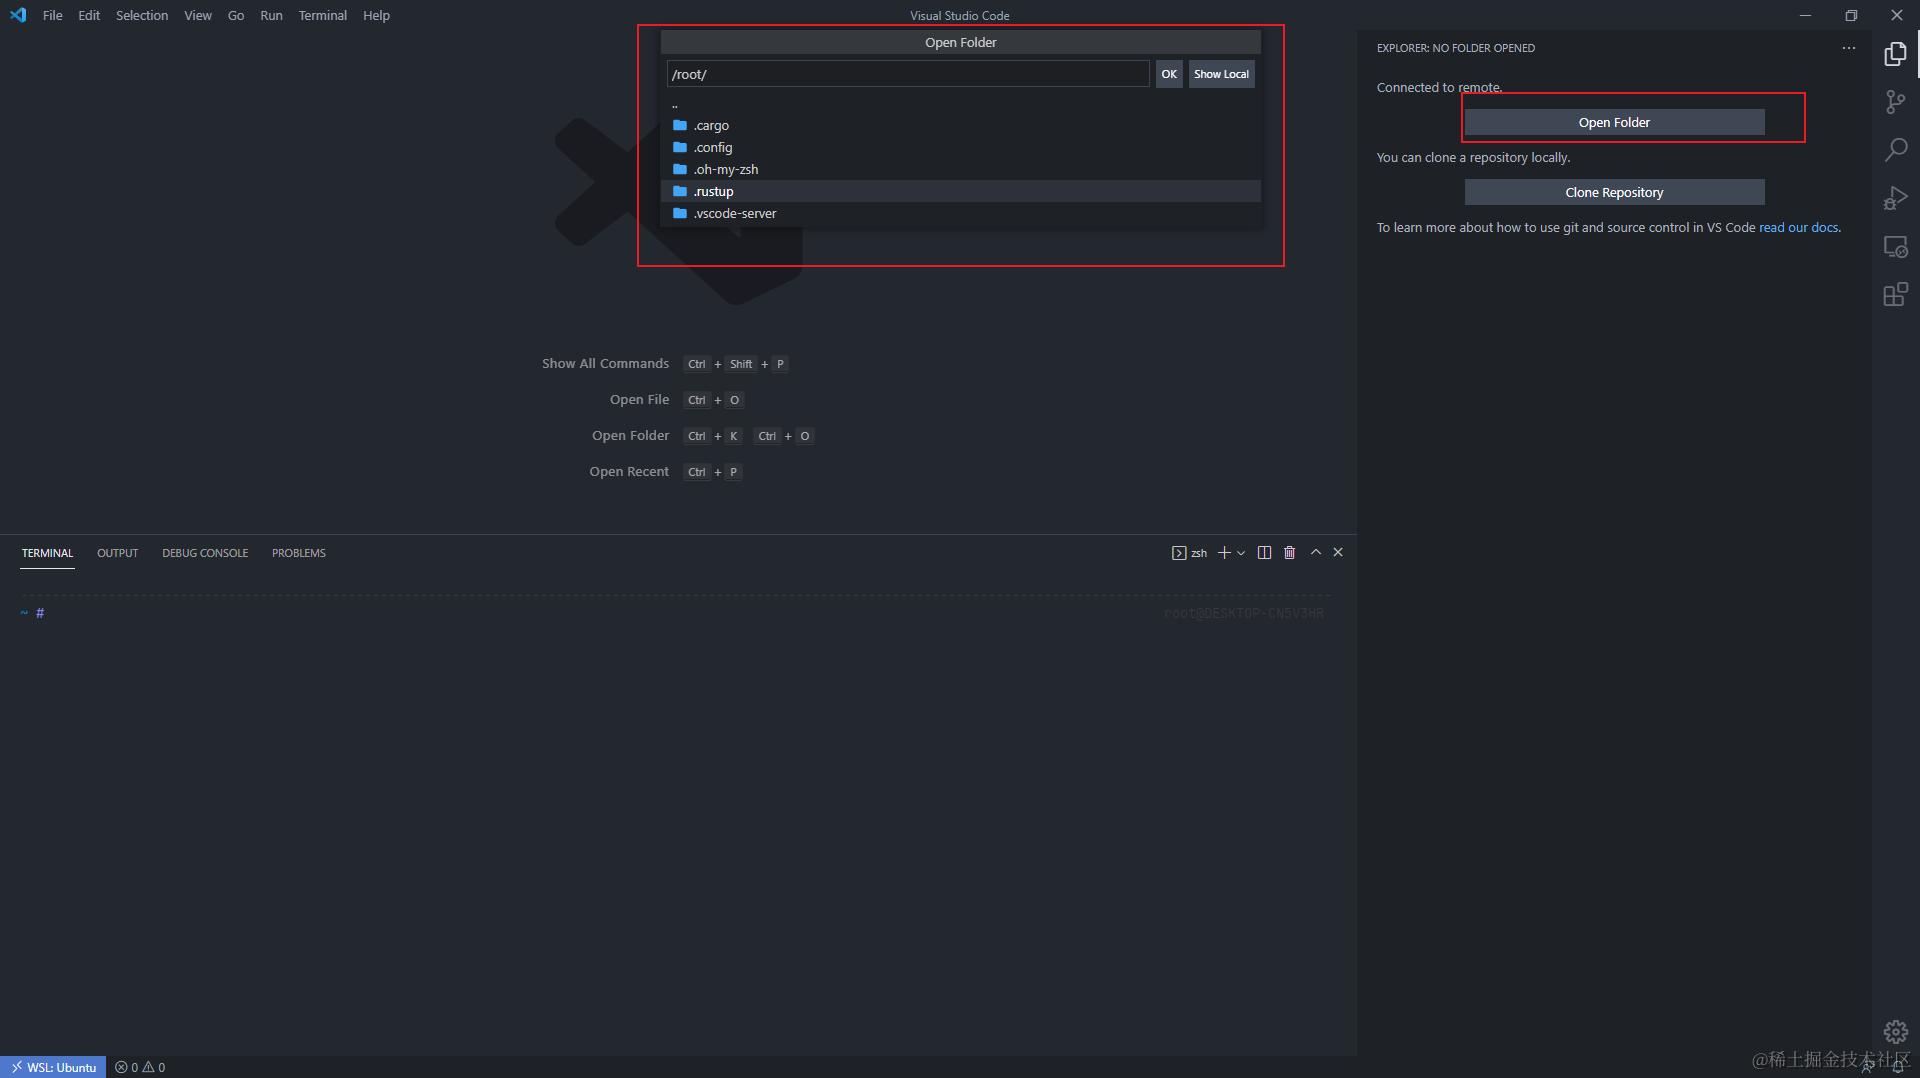Image resolution: width=1920 pixels, height=1078 pixels.
Task: Kill terminal with the trash icon
Action: tap(1289, 553)
